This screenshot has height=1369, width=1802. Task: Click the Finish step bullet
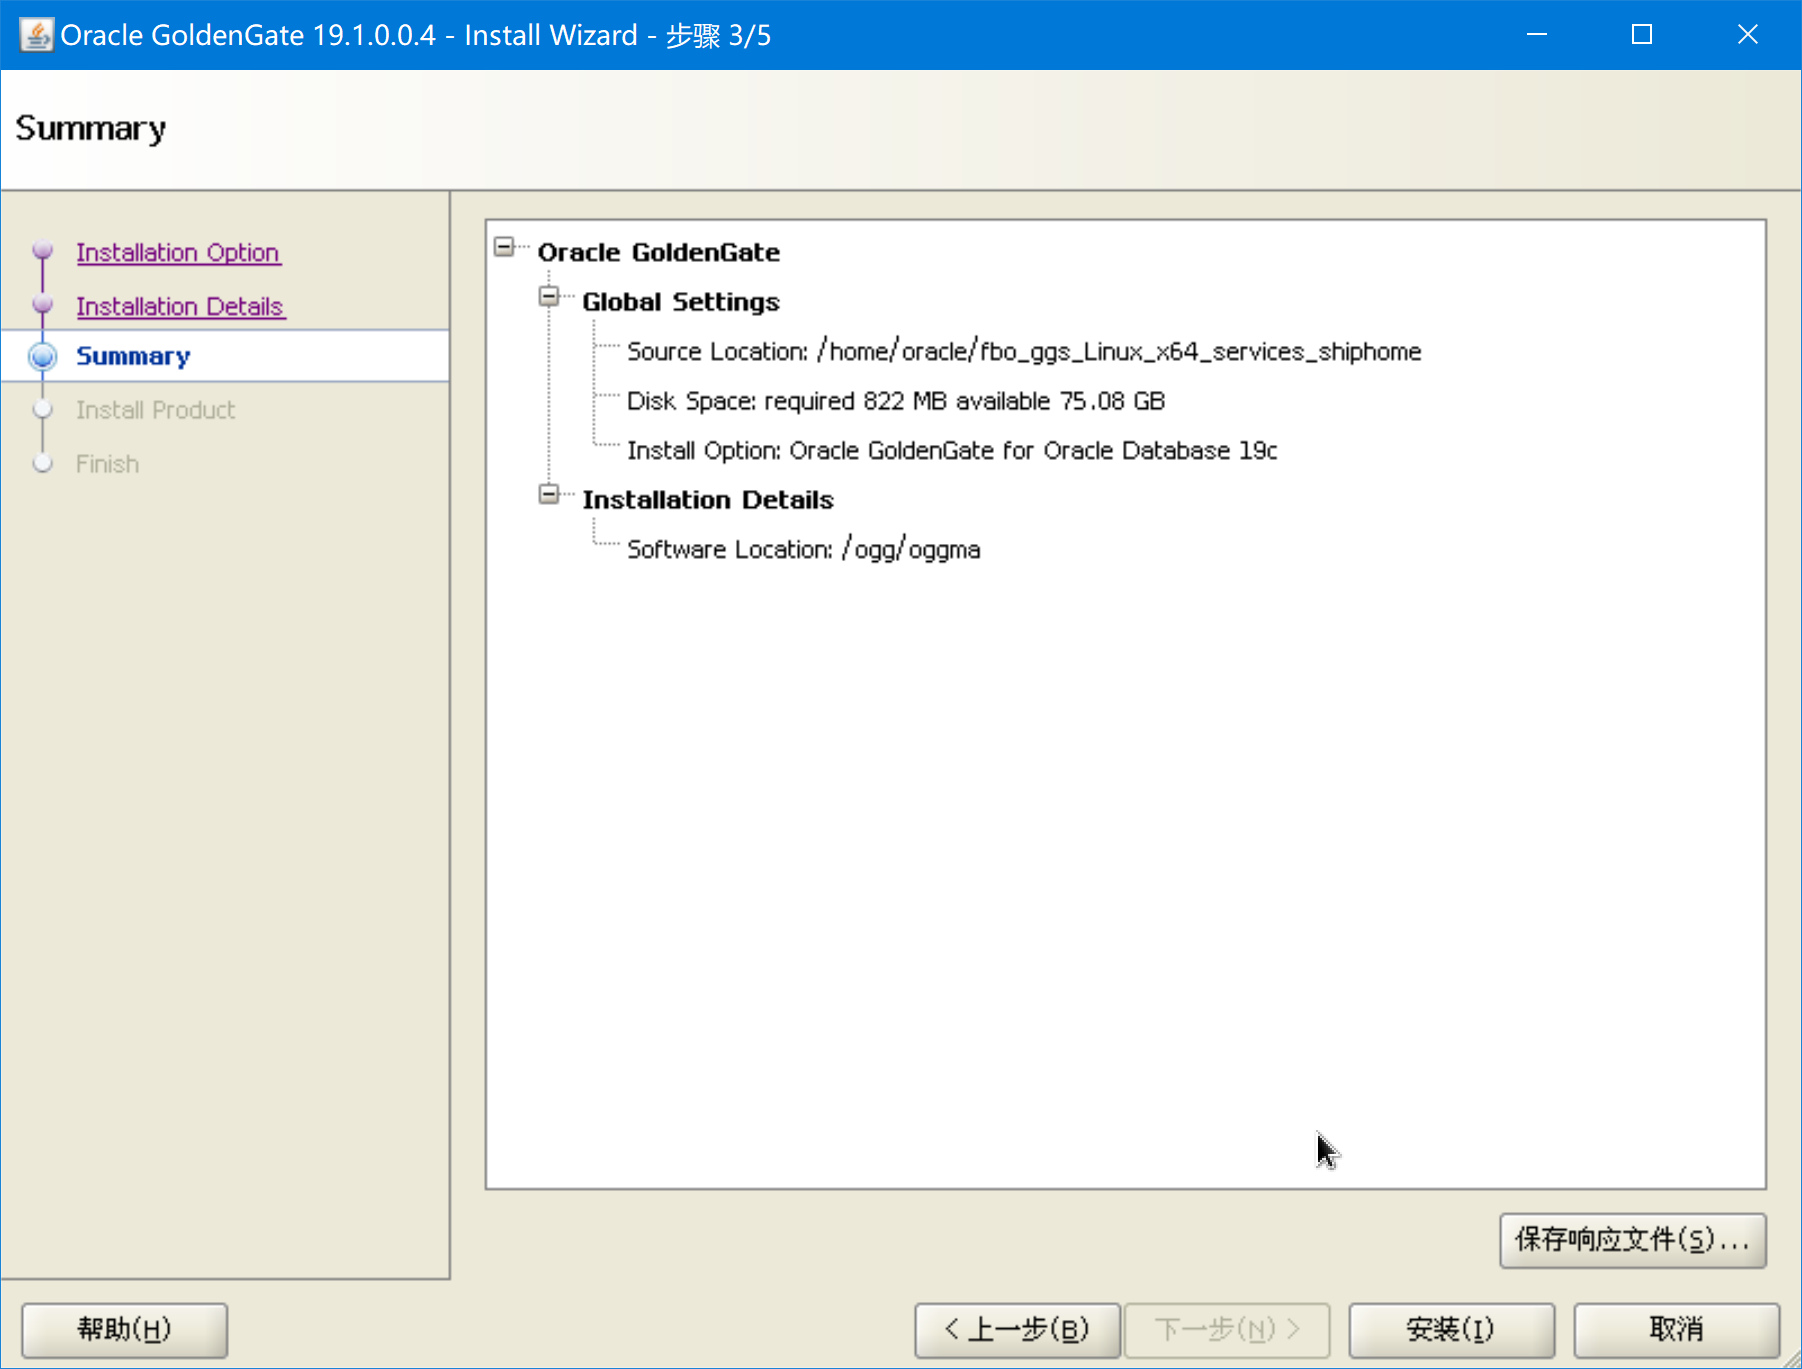43,464
